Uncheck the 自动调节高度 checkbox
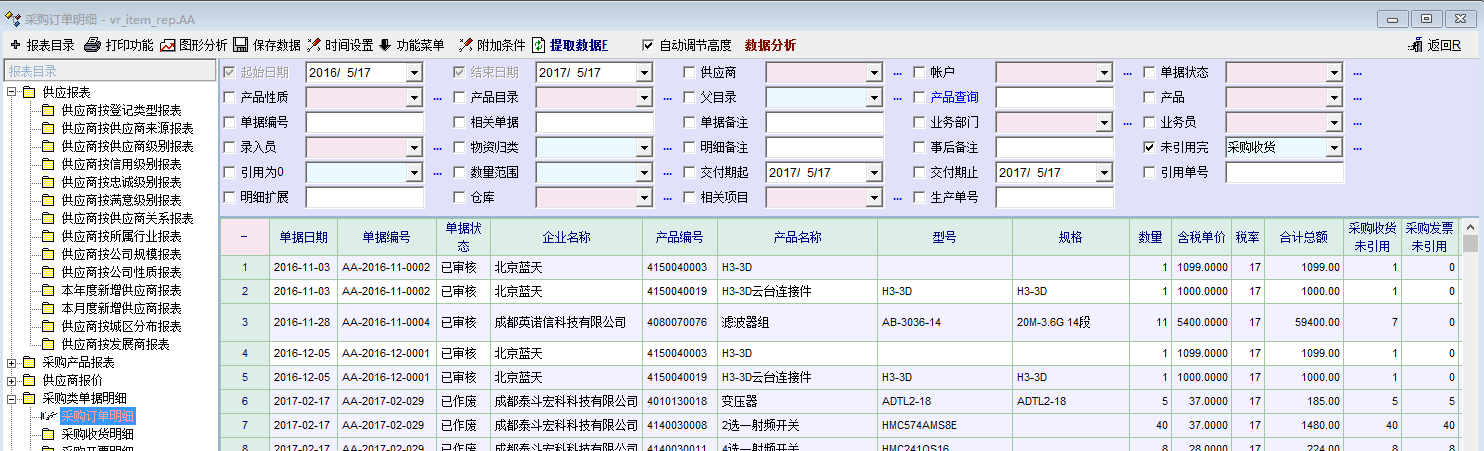This screenshot has height=451, width=1484. [648, 45]
